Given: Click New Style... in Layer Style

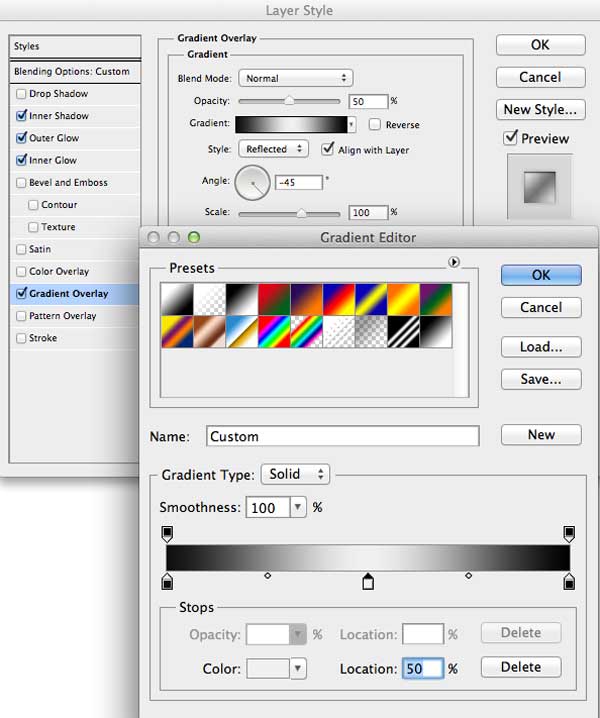Looking at the screenshot, I should pos(540,109).
